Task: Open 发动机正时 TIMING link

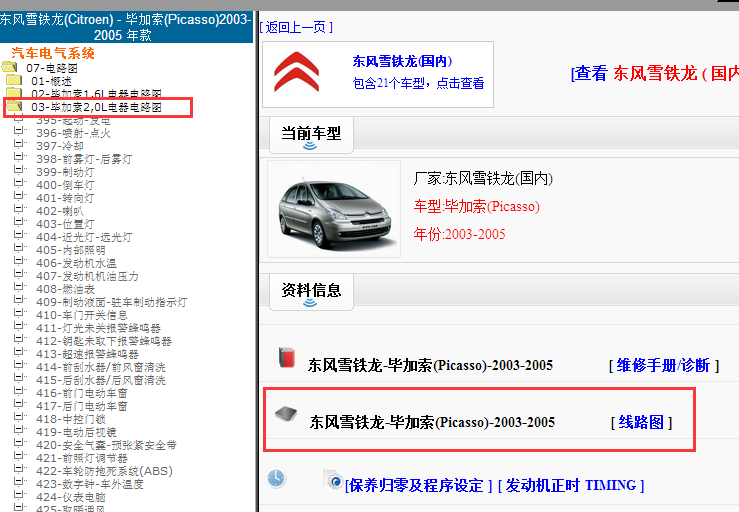Action: (571, 485)
